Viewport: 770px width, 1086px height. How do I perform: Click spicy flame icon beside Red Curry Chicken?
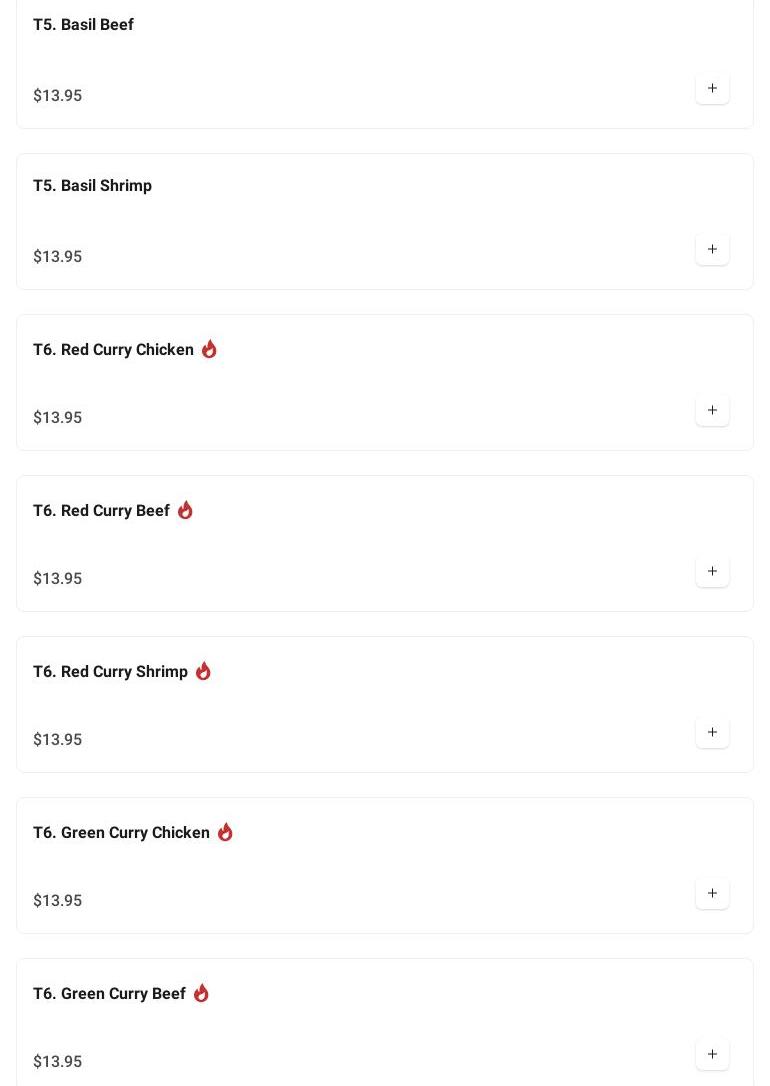pos(209,349)
